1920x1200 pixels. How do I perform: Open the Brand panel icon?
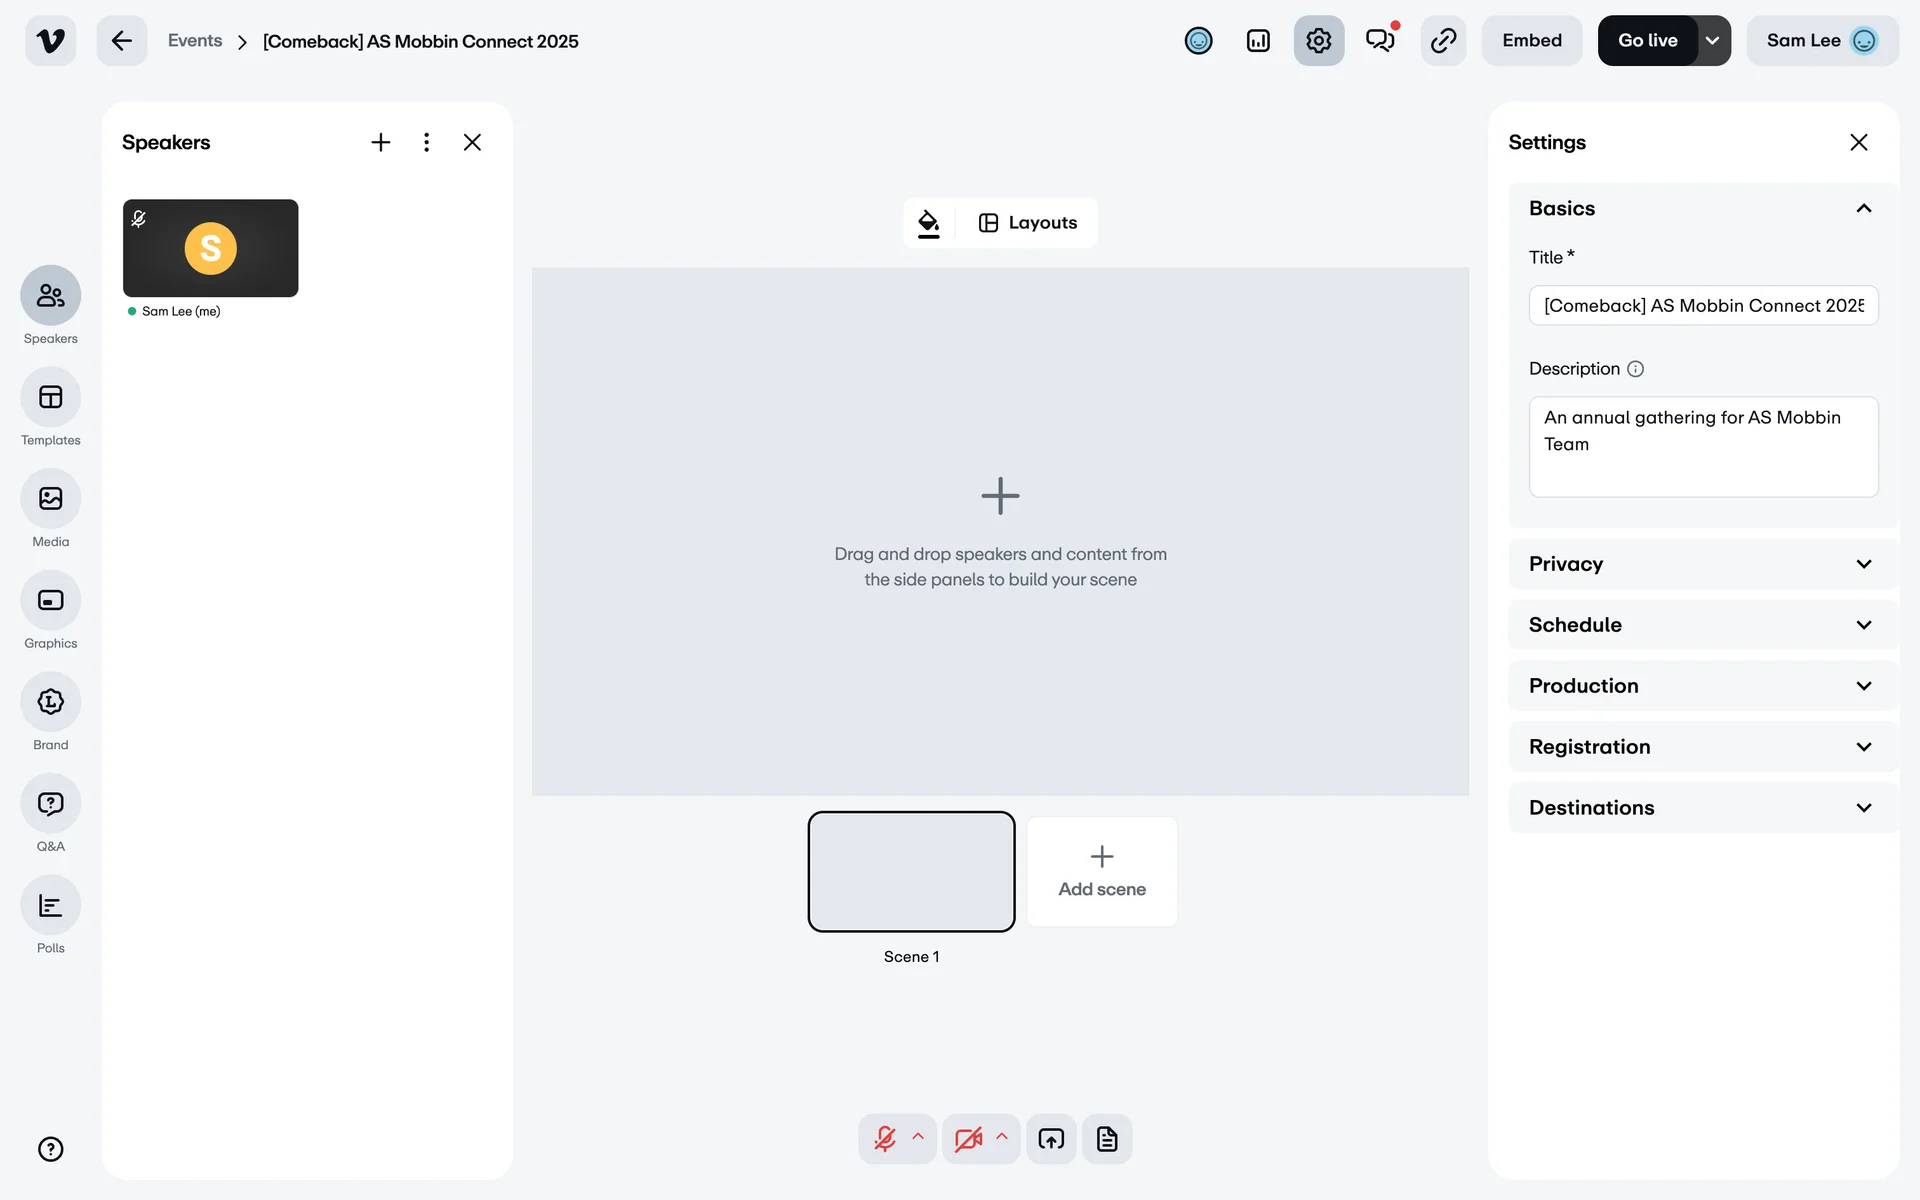pyautogui.click(x=50, y=702)
